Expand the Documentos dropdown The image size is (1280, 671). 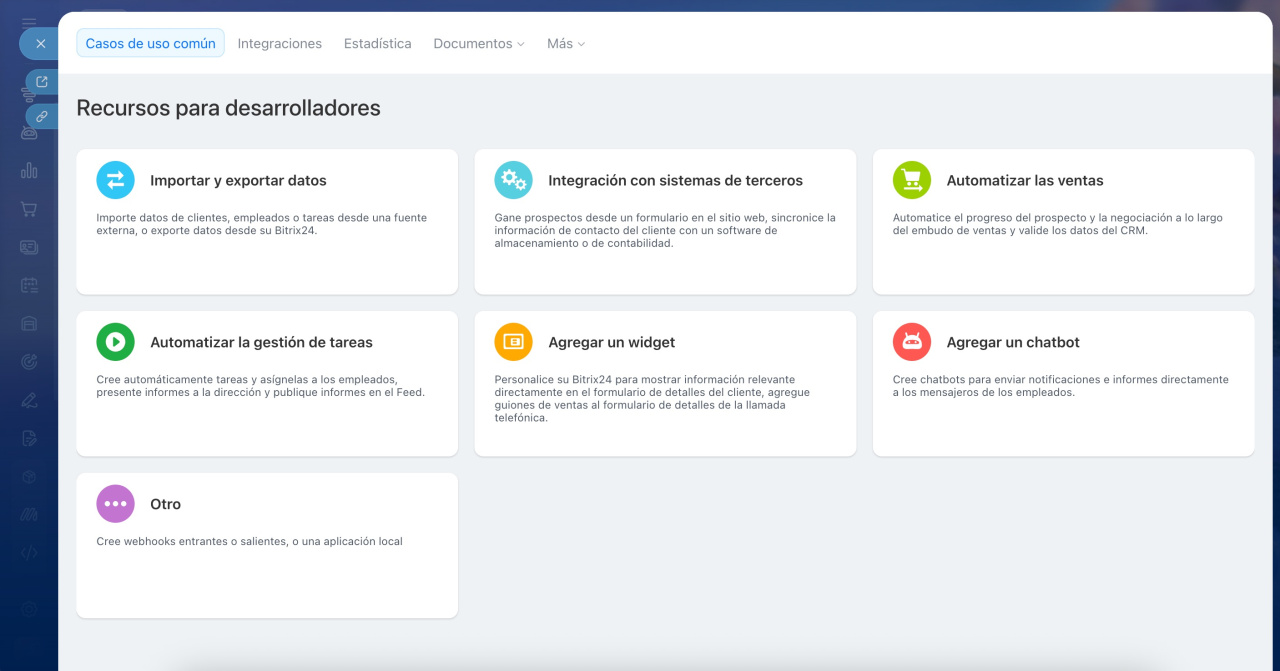[x=479, y=44]
